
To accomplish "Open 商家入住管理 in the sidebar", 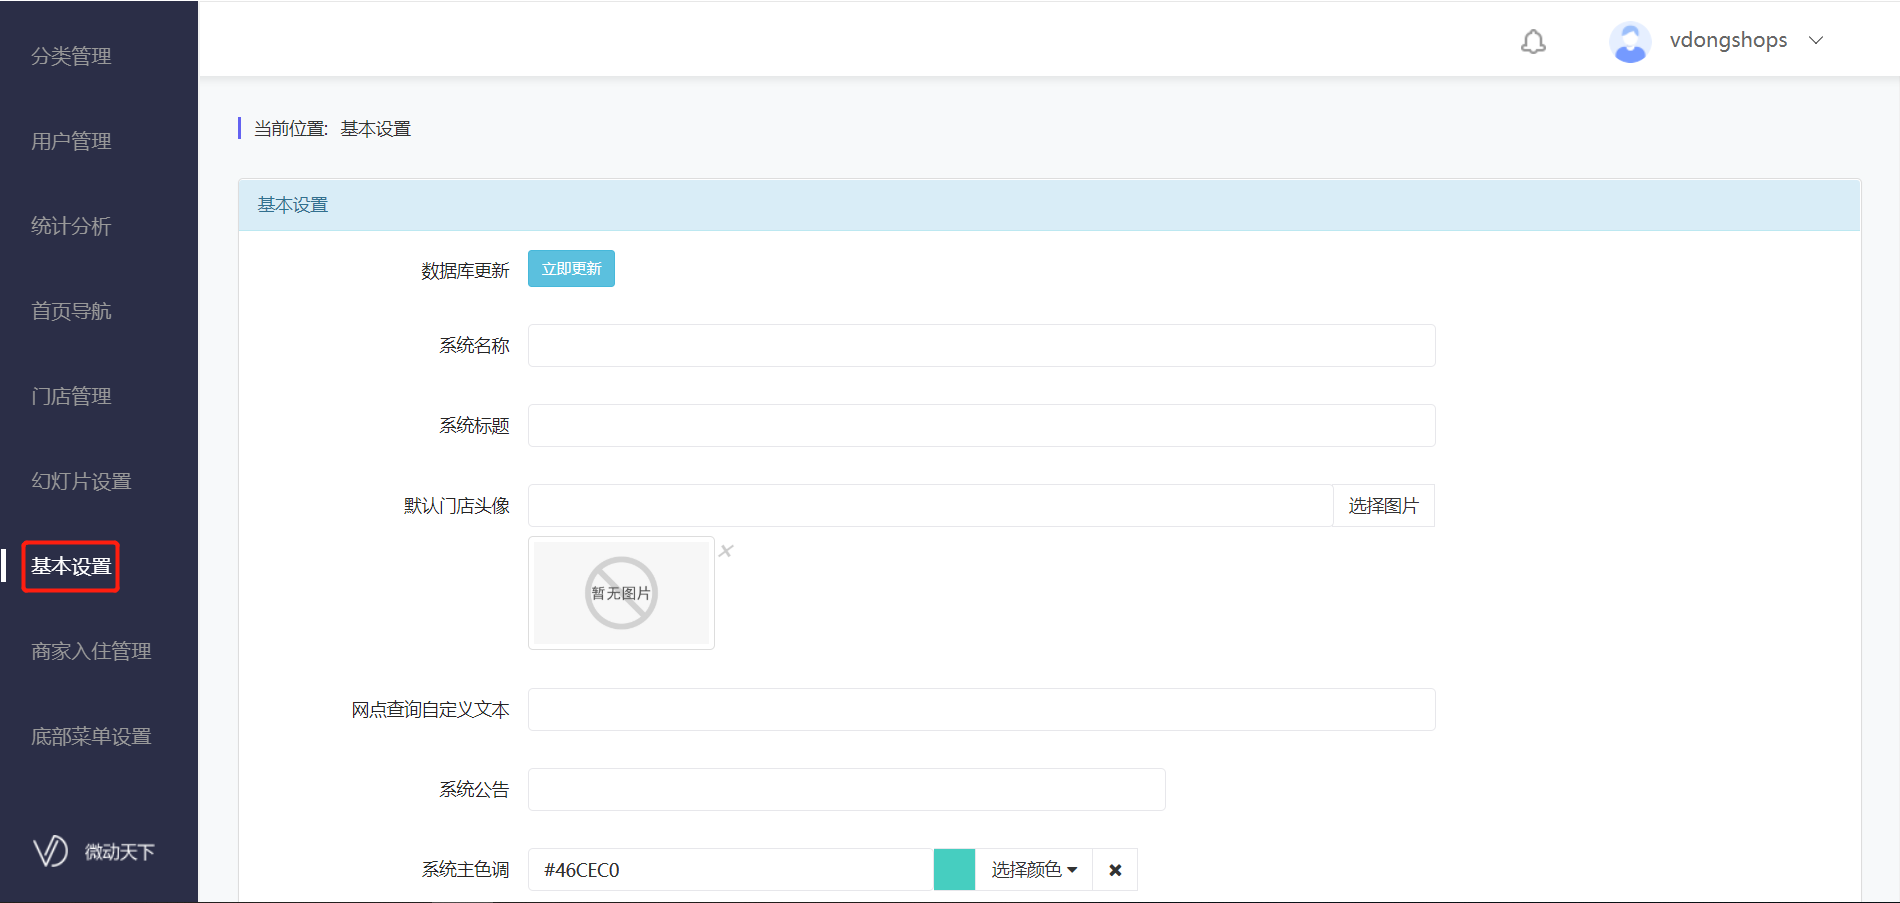I will pyautogui.click(x=91, y=652).
